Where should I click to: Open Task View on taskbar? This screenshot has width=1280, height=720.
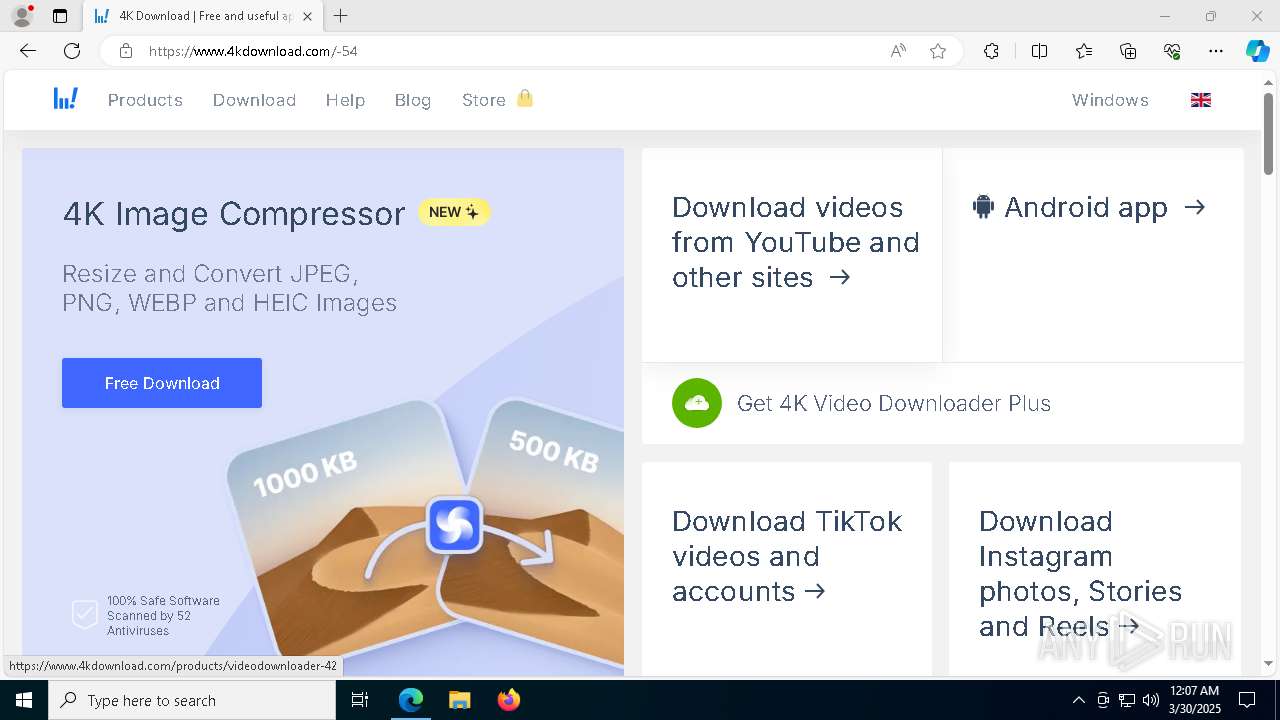pos(361,700)
